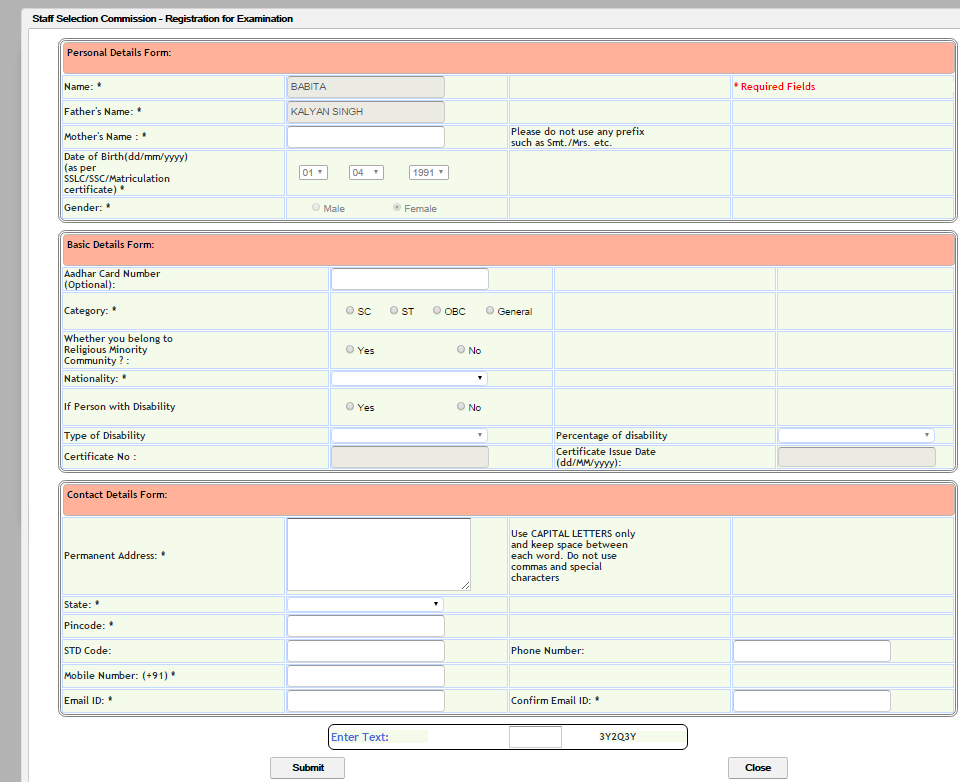
Task: Open the birth month 04 dropdown
Action: [366, 173]
